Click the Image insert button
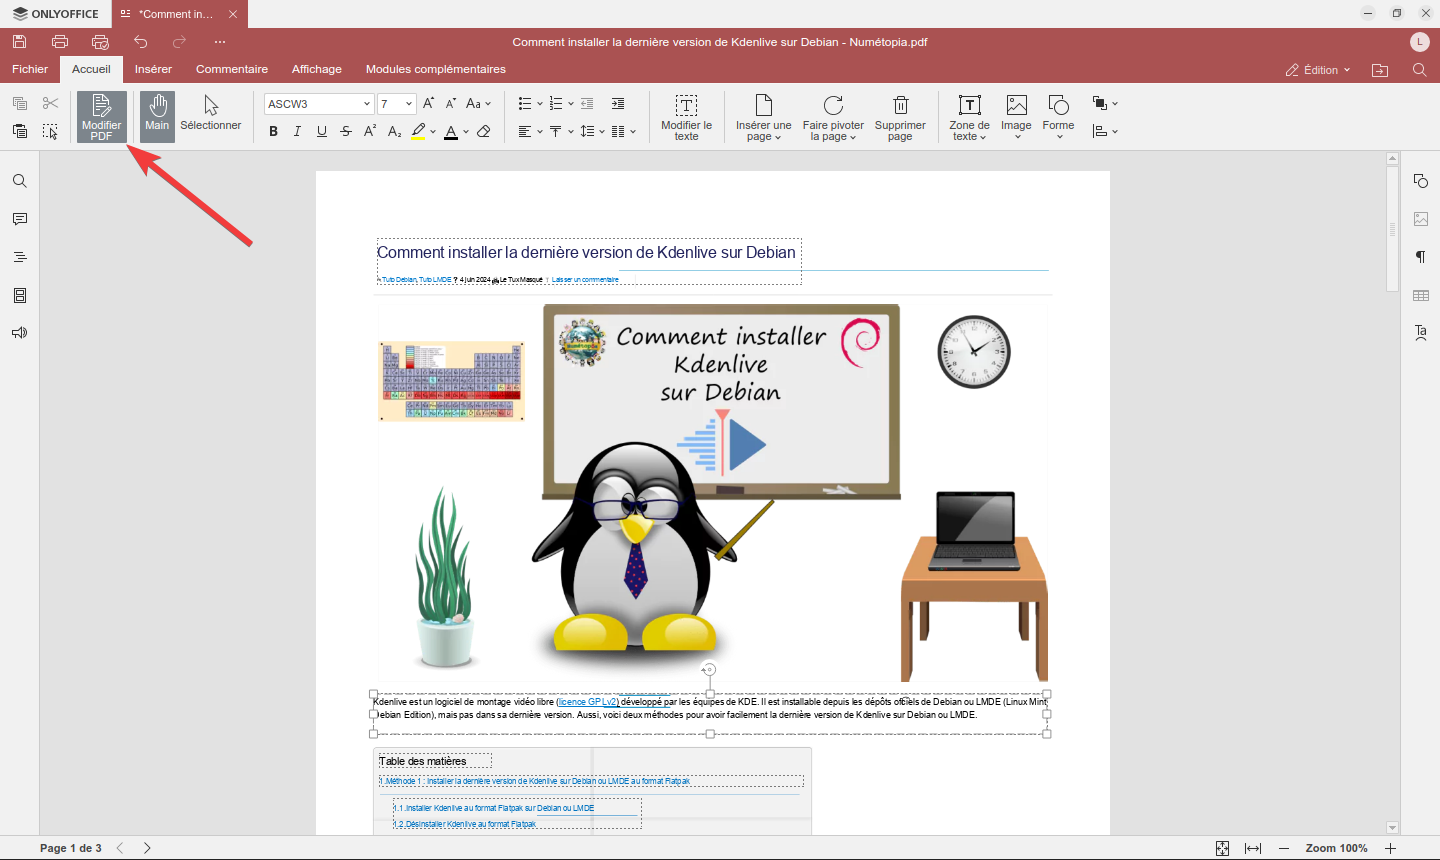Image resolution: width=1440 pixels, height=860 pixels. [1016, 117]
